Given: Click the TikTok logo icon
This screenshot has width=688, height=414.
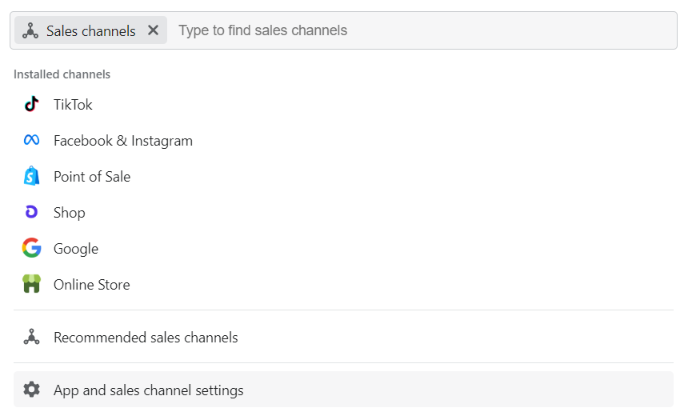Looking at the screenshot, I should 32,105.
